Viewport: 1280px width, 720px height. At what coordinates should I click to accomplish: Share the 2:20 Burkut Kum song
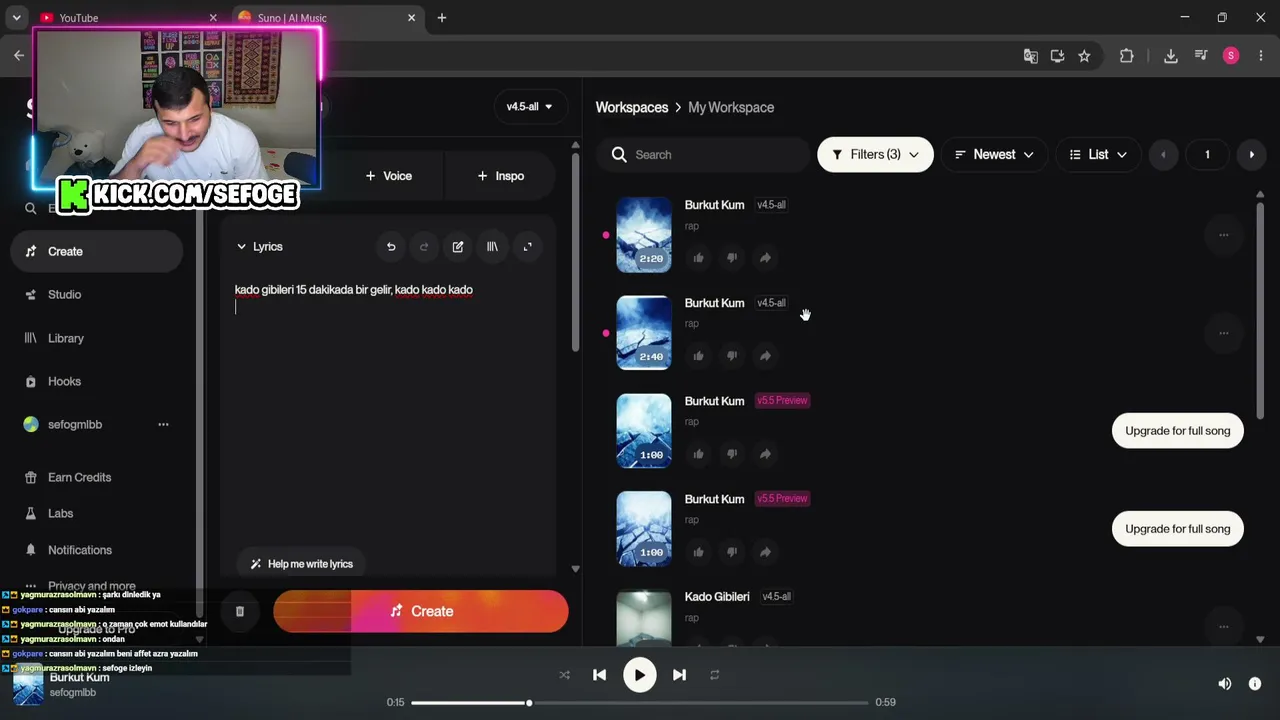(765, 258)
